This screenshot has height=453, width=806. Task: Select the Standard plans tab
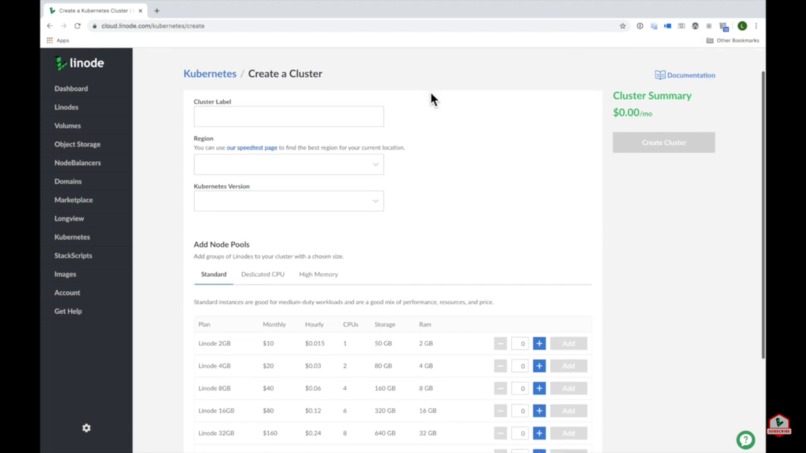[x=213, y=275]
